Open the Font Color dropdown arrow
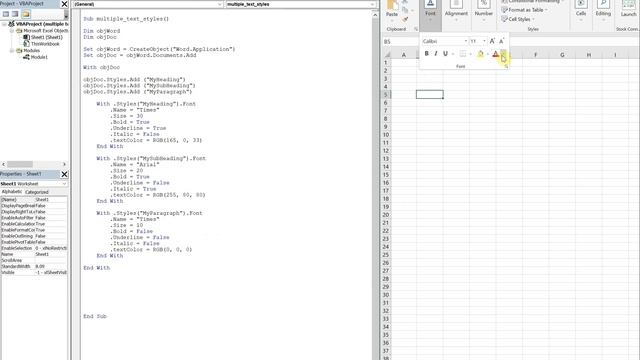The width and height of the screenshot is (640, 360). (x=503, y=53)
